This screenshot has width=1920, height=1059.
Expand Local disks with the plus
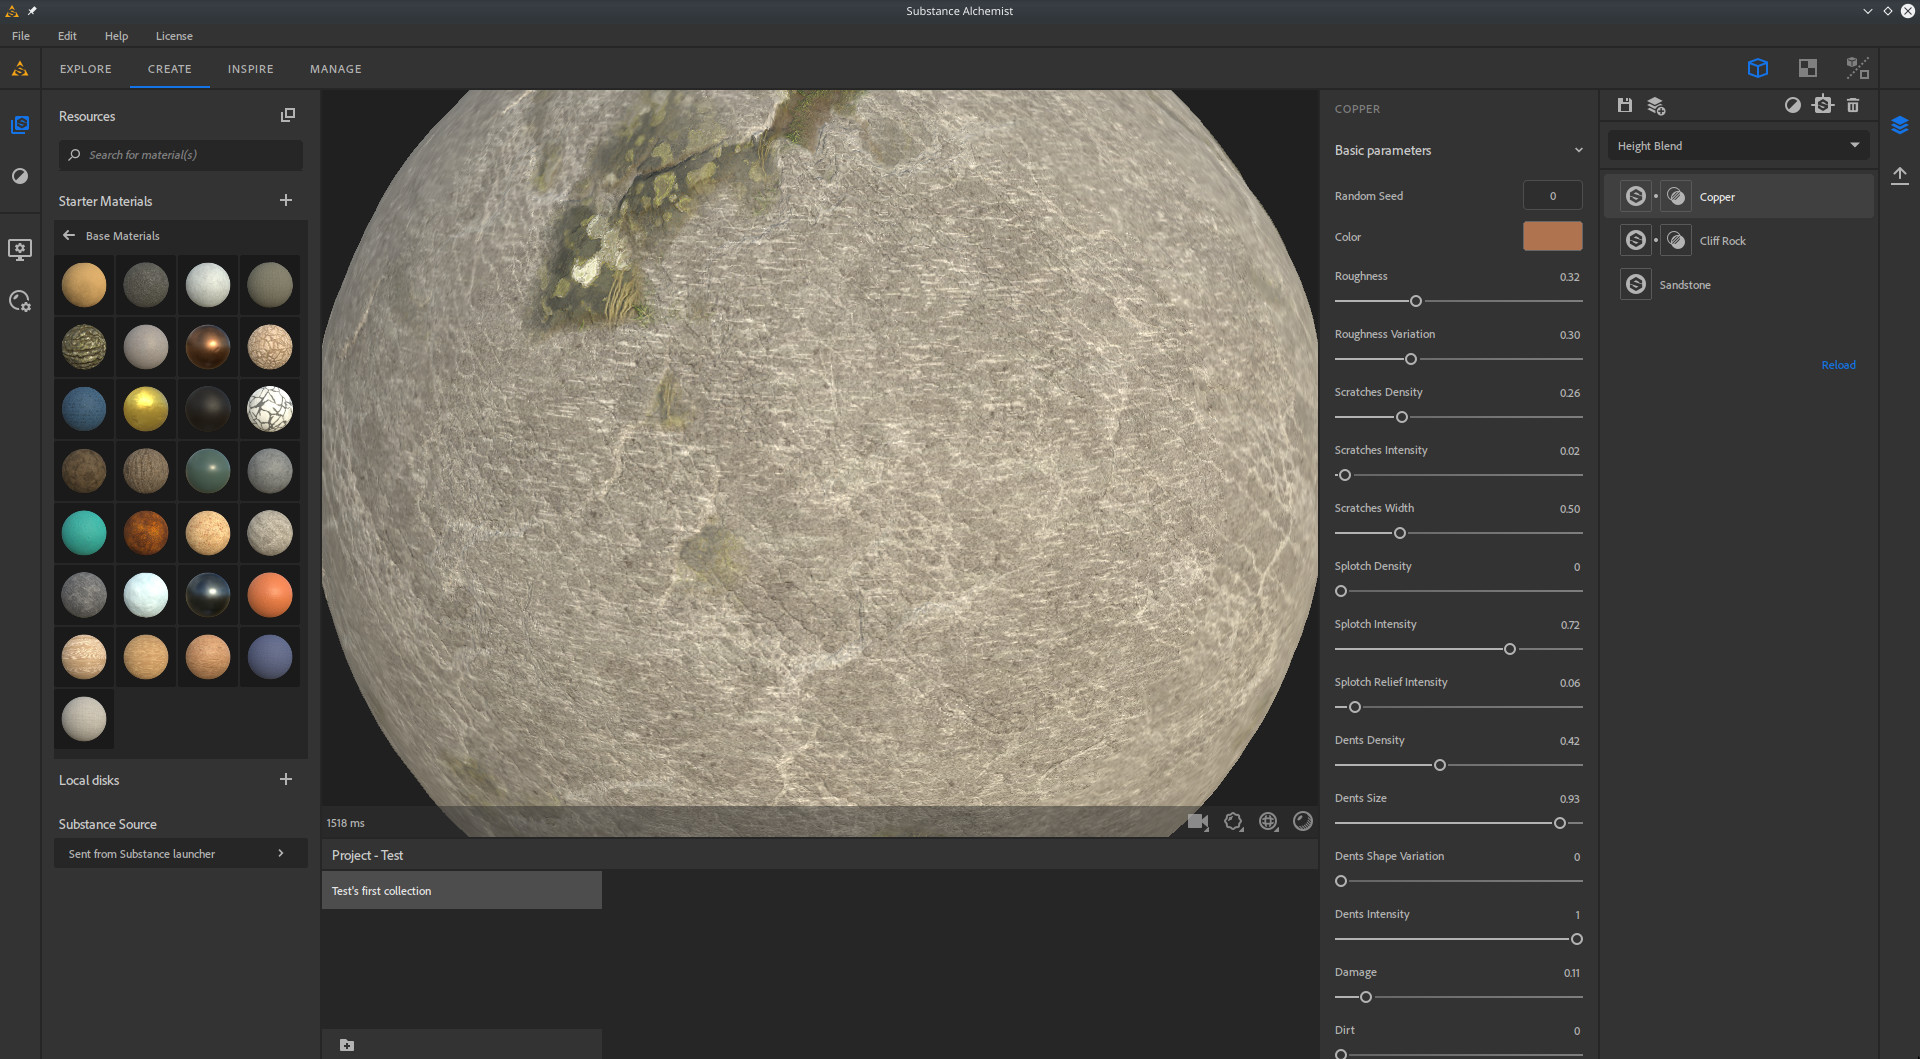click(x=286, y=779)
